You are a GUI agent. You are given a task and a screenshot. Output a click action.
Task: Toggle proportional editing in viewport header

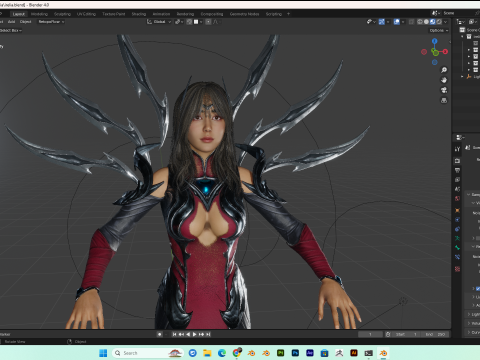[x=208, y=22]
